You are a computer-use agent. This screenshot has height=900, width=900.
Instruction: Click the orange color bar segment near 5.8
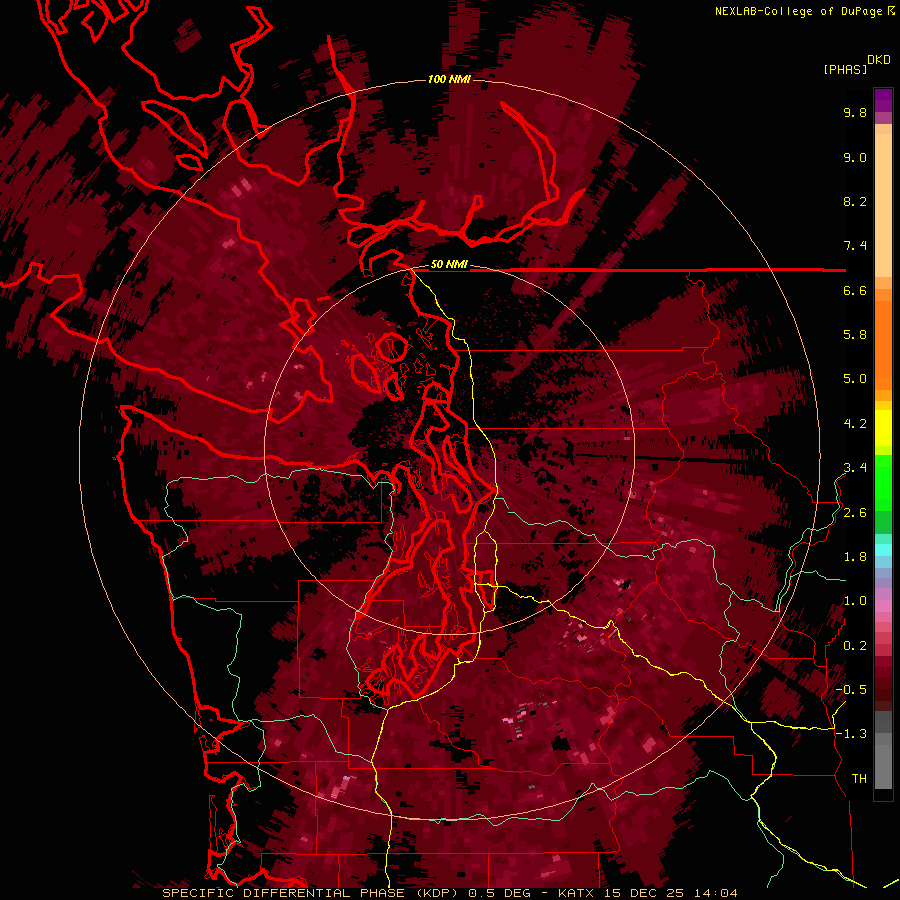883,339
